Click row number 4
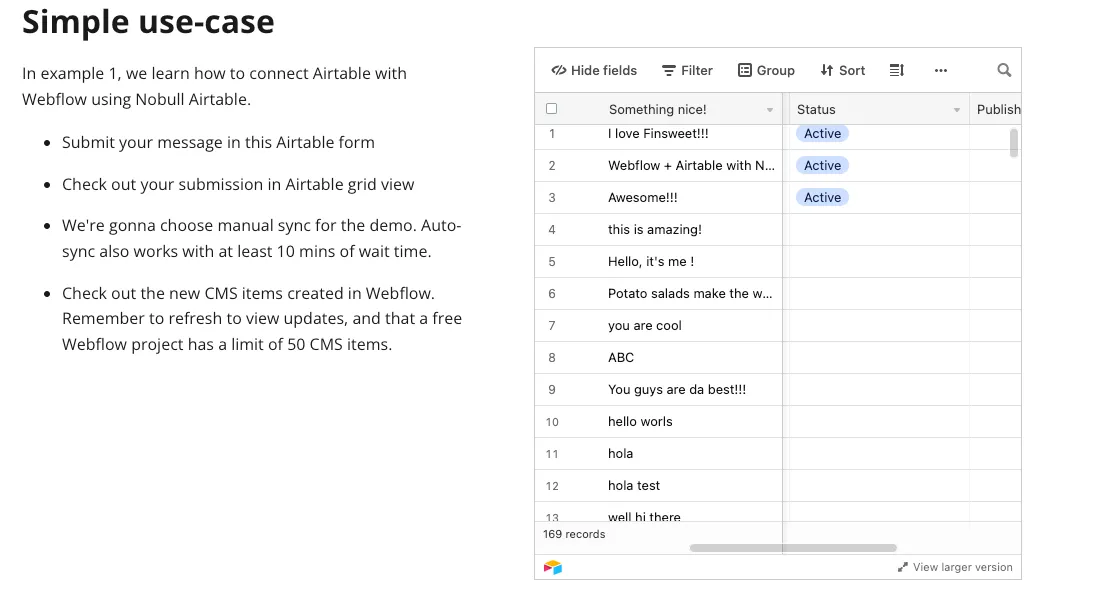Screen dimensions: 1112x608 (552, 229)
